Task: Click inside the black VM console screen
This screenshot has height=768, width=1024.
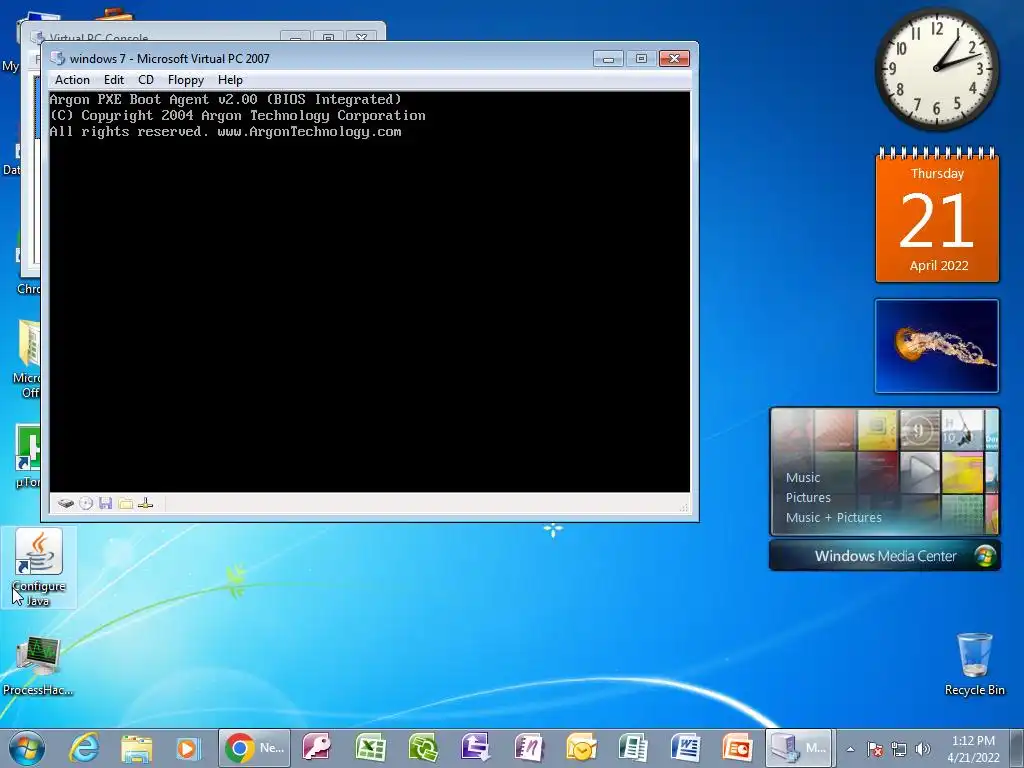Action: 370,291
